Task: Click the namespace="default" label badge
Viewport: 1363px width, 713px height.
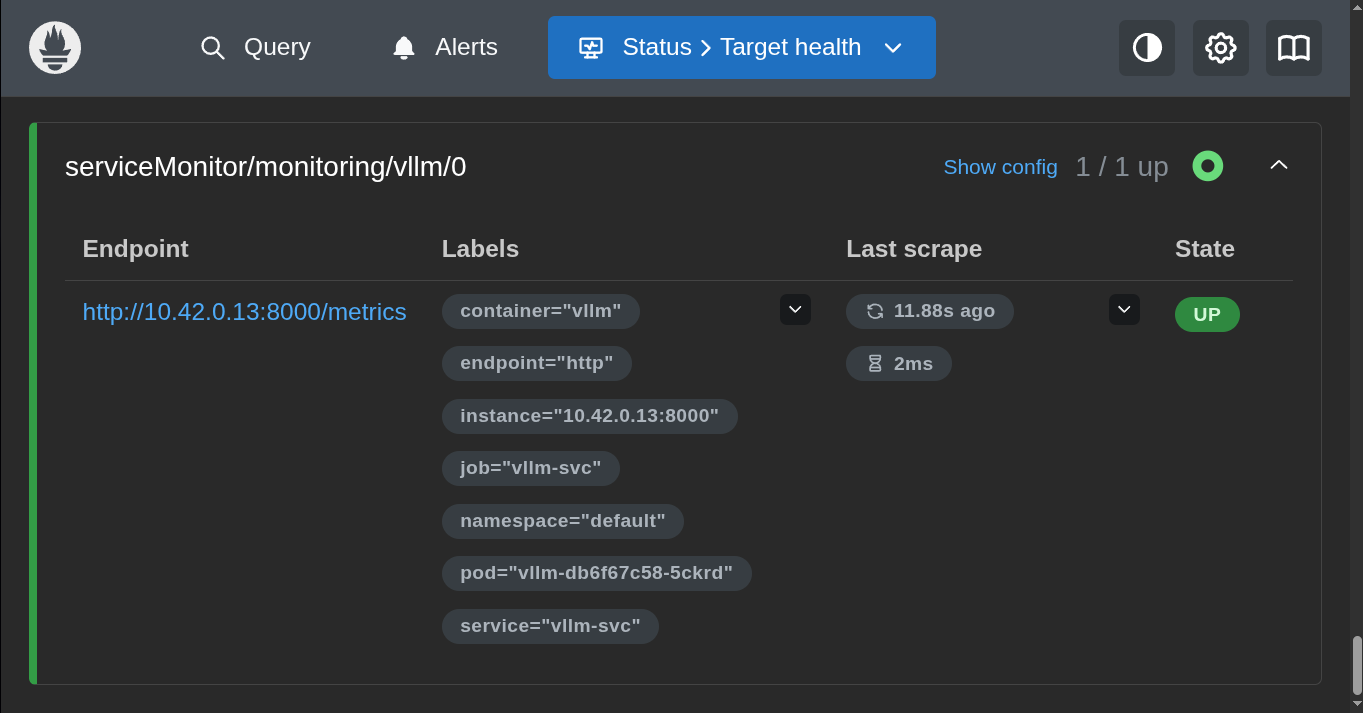Action: point(563,521)
